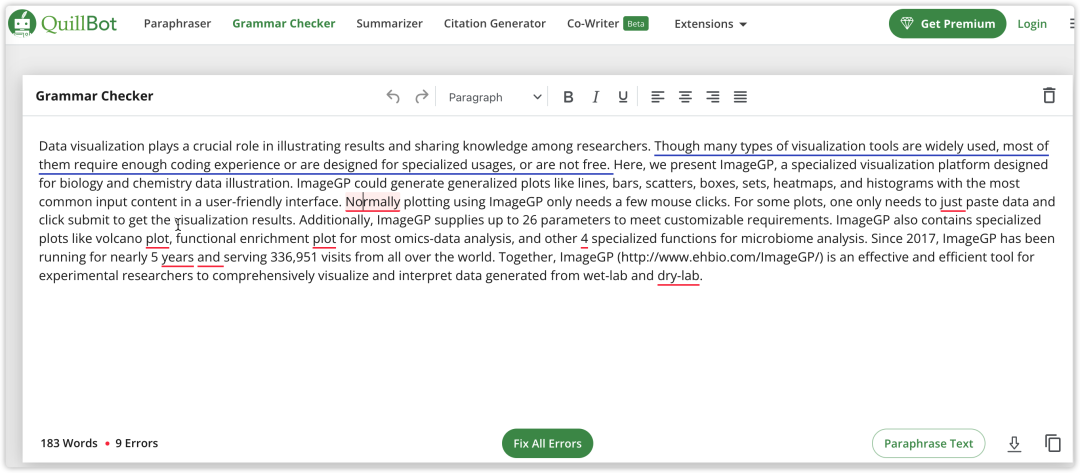This screenshot has width=1080, height=473.
Task: Open the Grammar Checker tab
Action: tap(284, 23)
